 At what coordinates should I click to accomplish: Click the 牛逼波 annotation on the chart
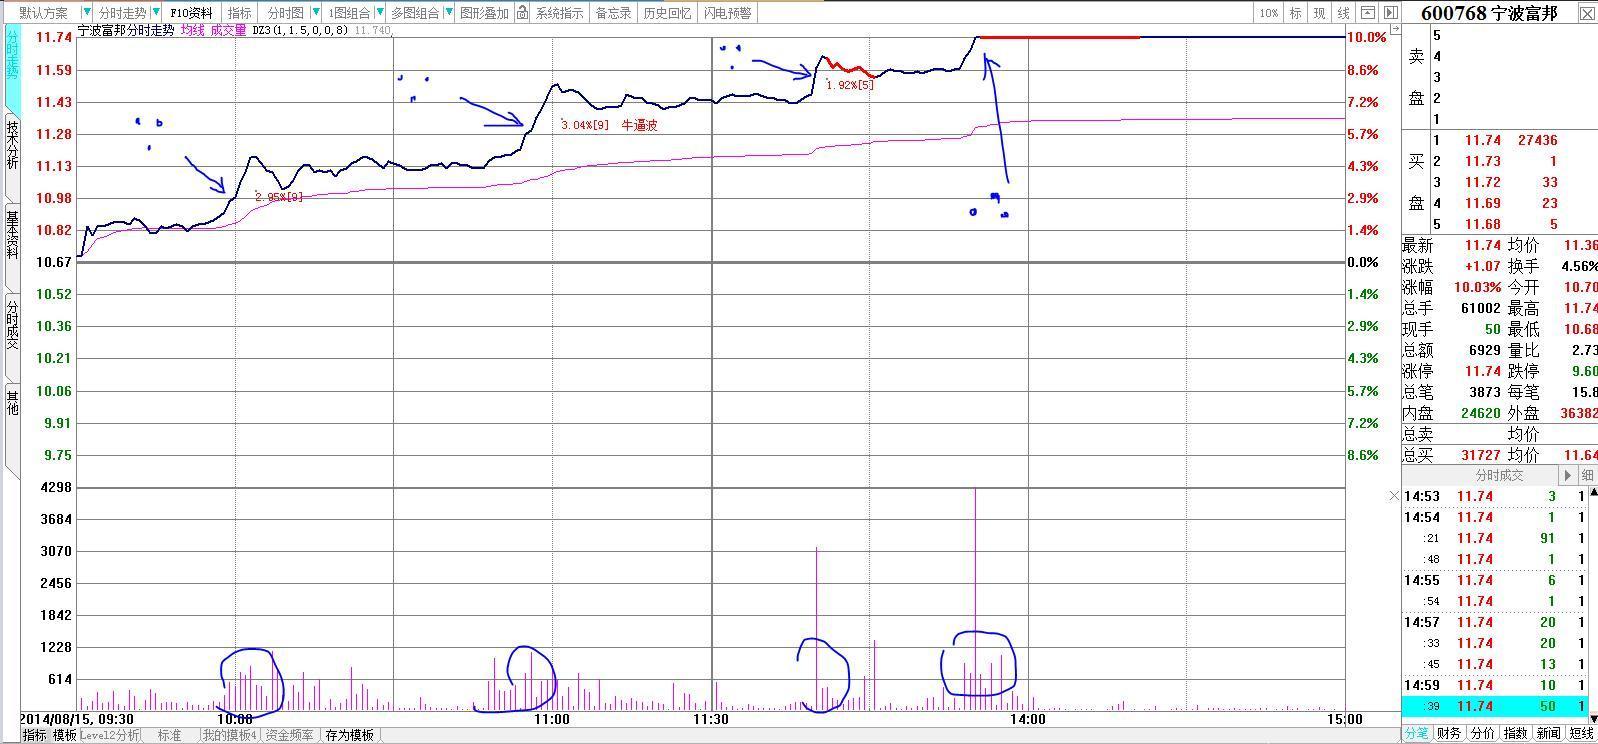point(639,126)
